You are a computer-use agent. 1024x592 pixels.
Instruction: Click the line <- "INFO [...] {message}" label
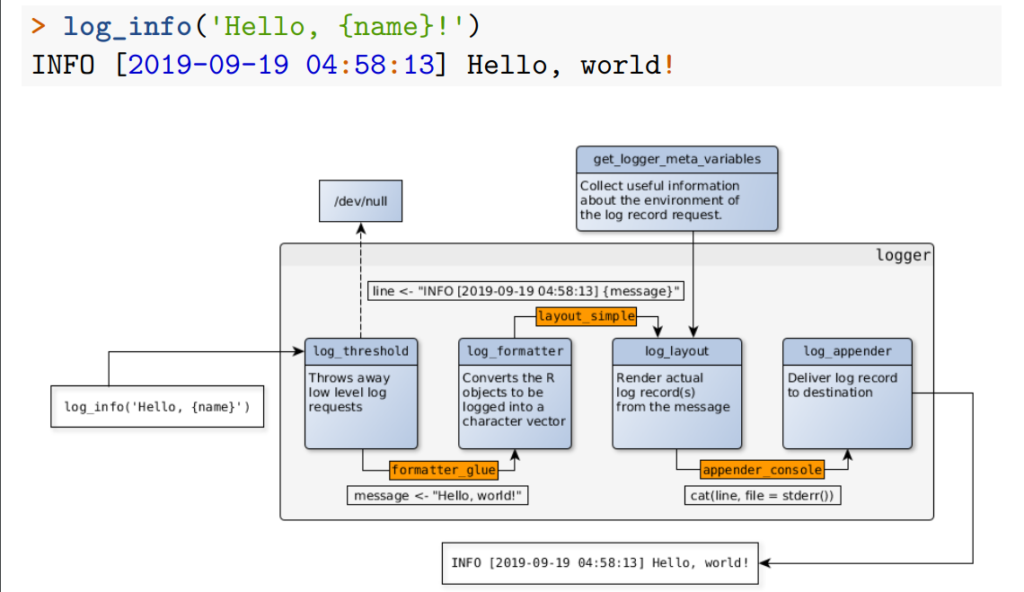pos(526,291)
